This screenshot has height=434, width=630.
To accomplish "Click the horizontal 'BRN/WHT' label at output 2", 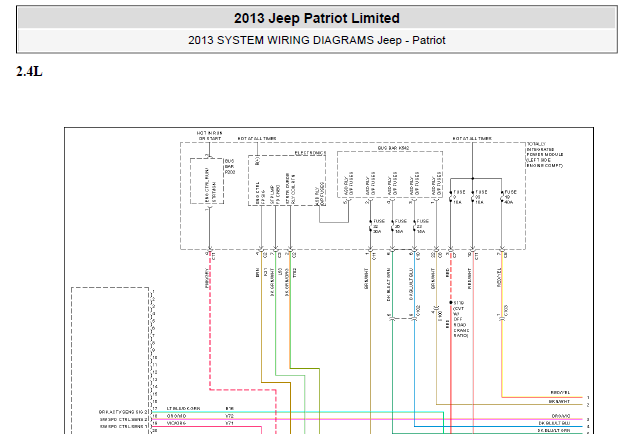I will click(x=560, y=401).
